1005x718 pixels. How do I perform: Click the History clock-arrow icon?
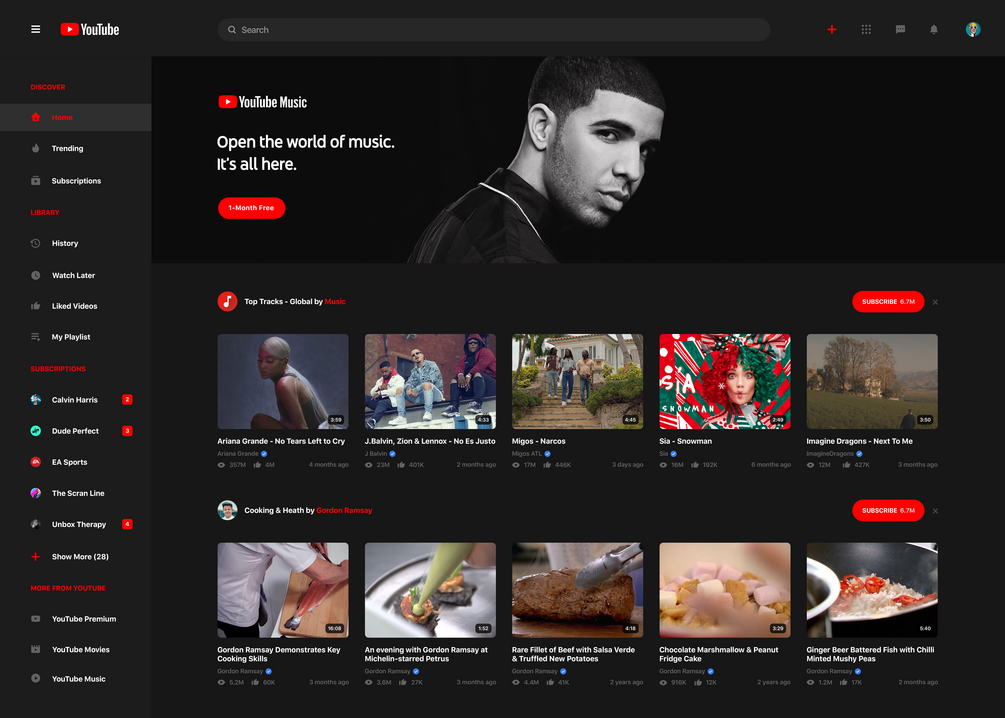36,243
